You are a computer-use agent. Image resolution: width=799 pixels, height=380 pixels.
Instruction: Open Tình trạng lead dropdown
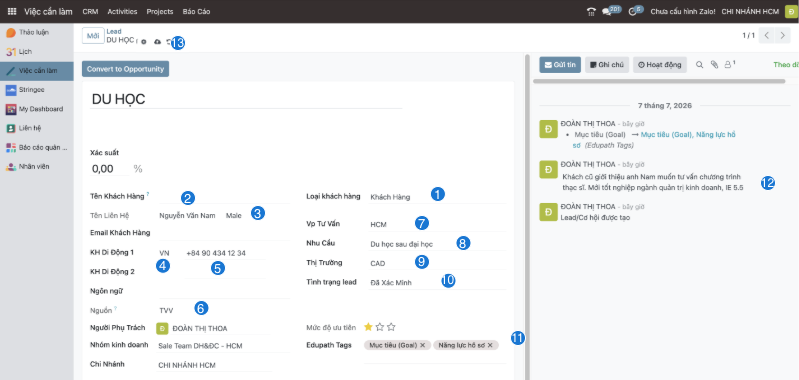(437, 283)
